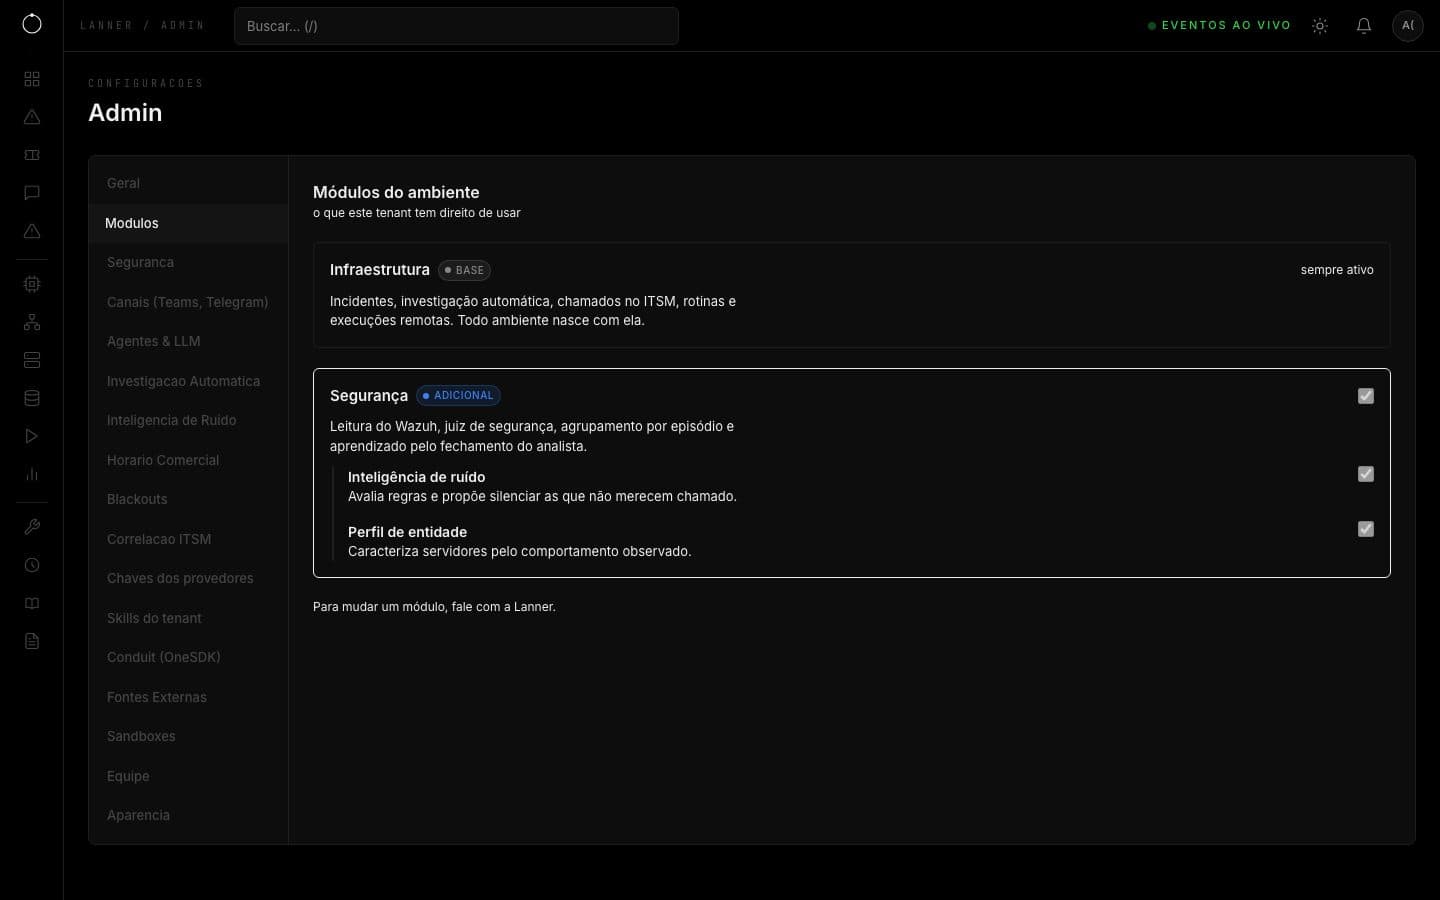Toggle the Perfil de entidade checkbox
The height and width of the screenshot is (900, 1440).
click(x=1366, y=529)
